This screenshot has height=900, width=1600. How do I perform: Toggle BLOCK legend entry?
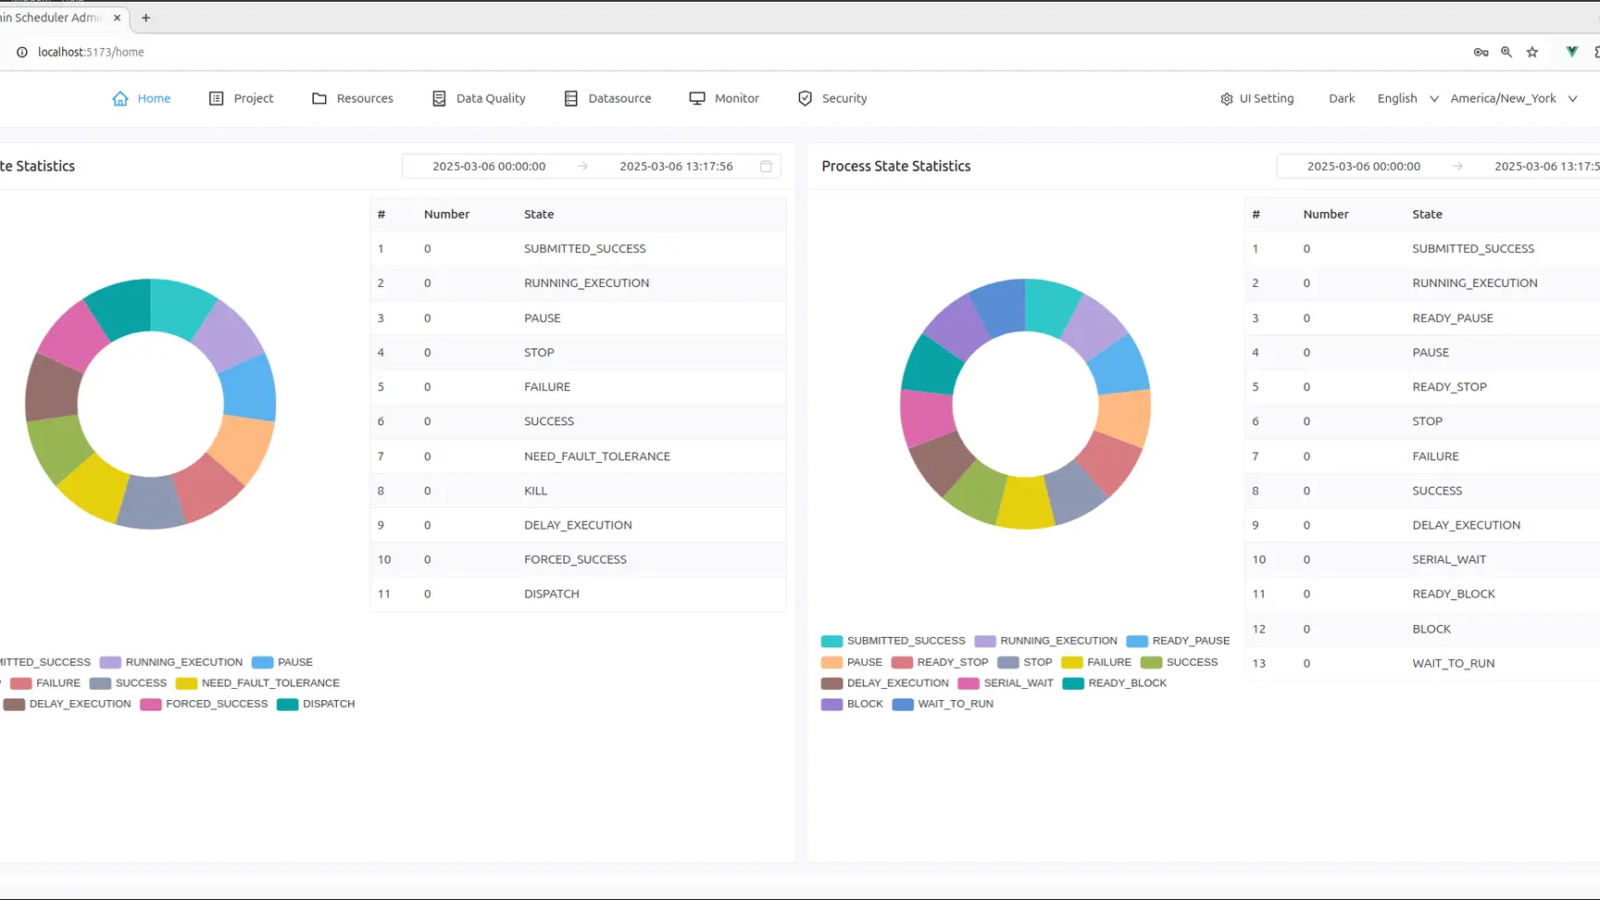tap(852, 704)
